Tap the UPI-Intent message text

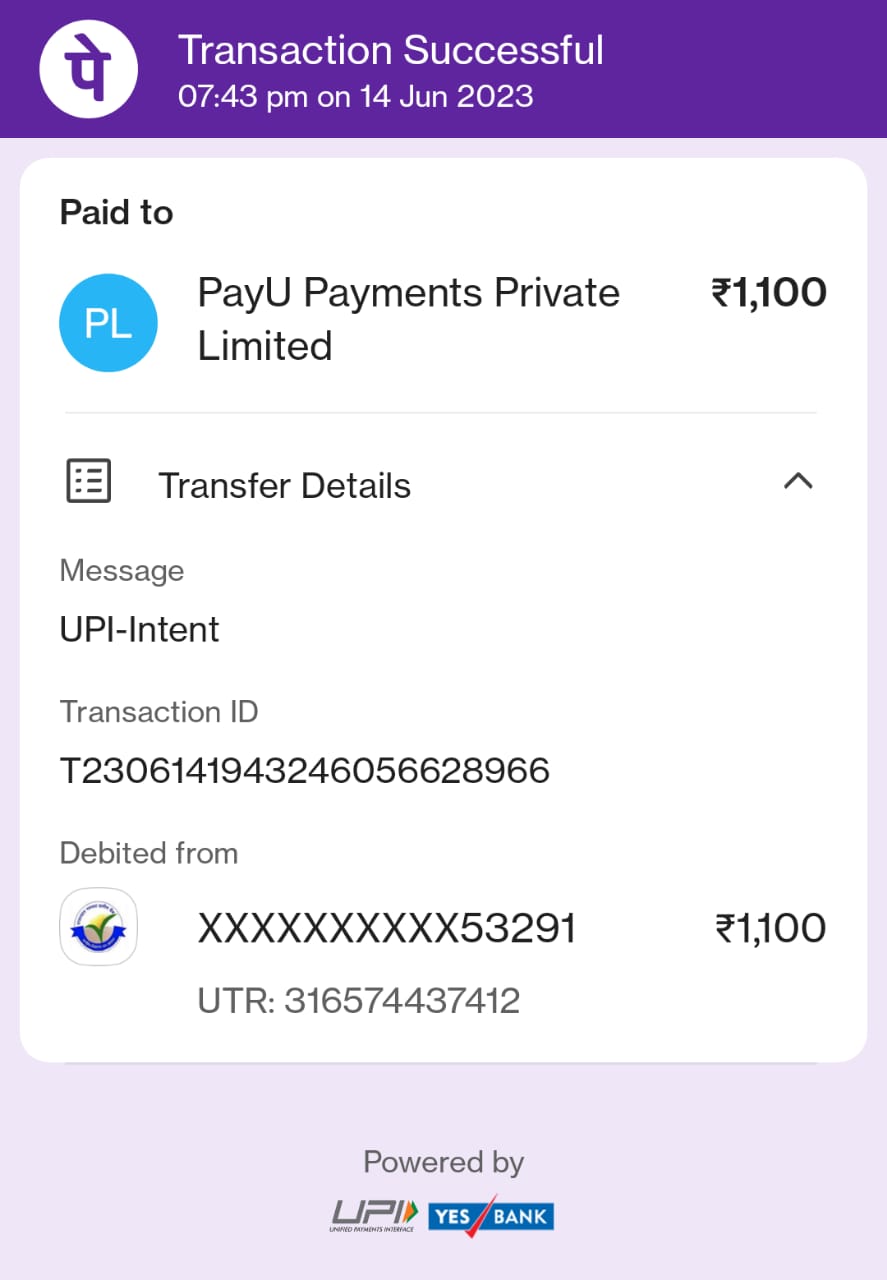tap(139, 630)
